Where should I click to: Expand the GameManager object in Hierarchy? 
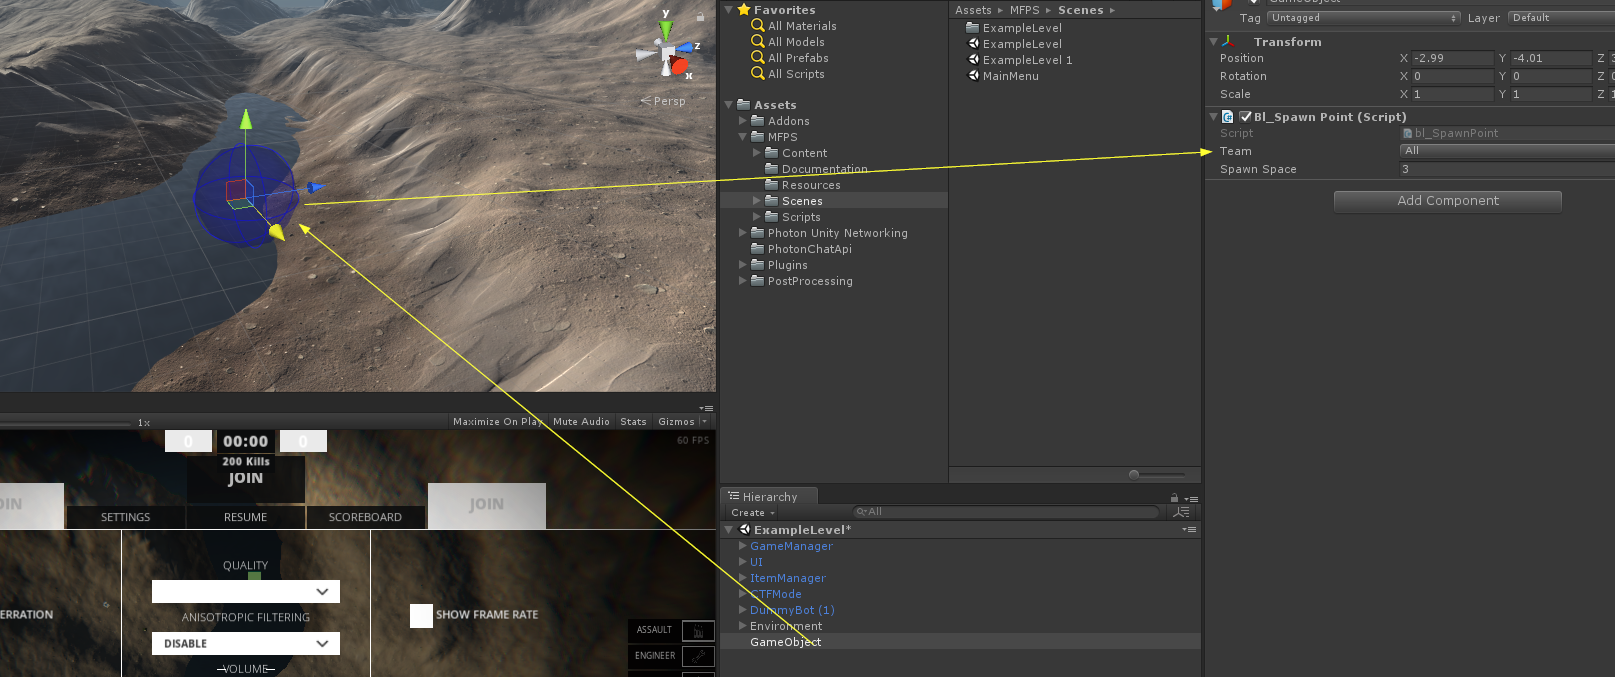(742, 546)
